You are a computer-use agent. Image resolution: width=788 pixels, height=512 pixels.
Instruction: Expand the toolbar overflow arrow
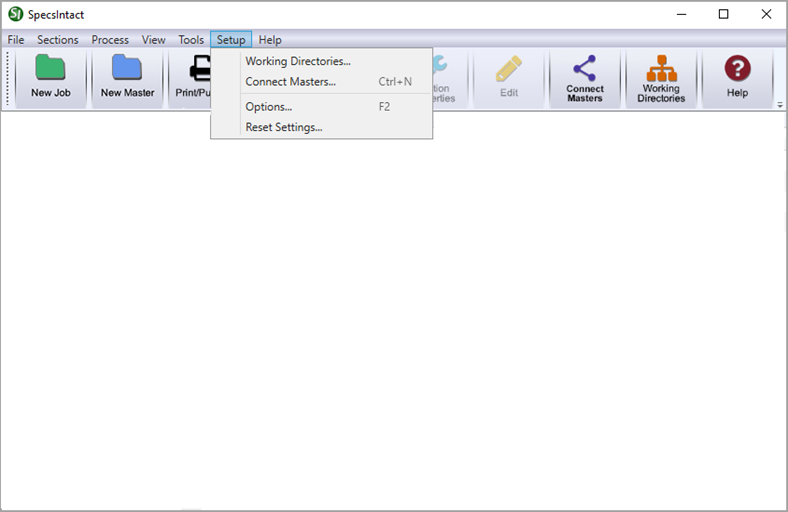[x=780, y=105]
